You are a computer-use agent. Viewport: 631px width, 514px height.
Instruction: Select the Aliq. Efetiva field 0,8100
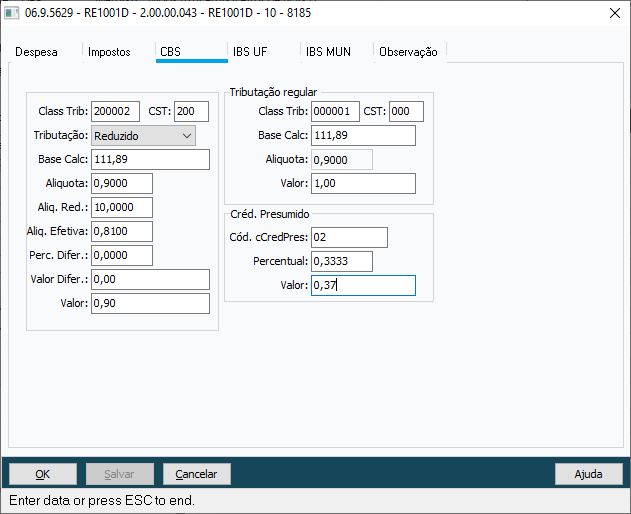[122, 231]
